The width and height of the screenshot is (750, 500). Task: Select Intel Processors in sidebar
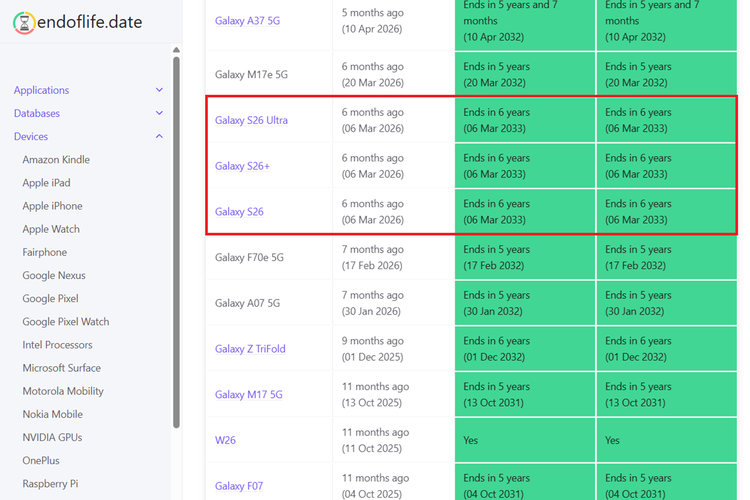coord(57,344)
